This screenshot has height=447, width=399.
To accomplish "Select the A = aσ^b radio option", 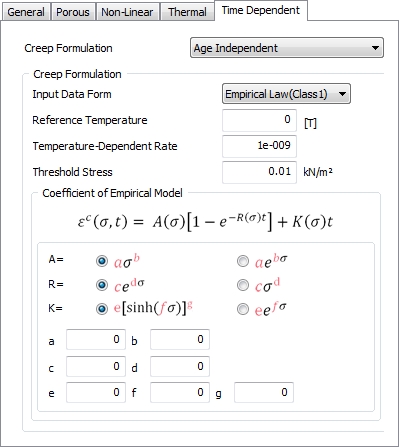I will [x=102, y=261].
